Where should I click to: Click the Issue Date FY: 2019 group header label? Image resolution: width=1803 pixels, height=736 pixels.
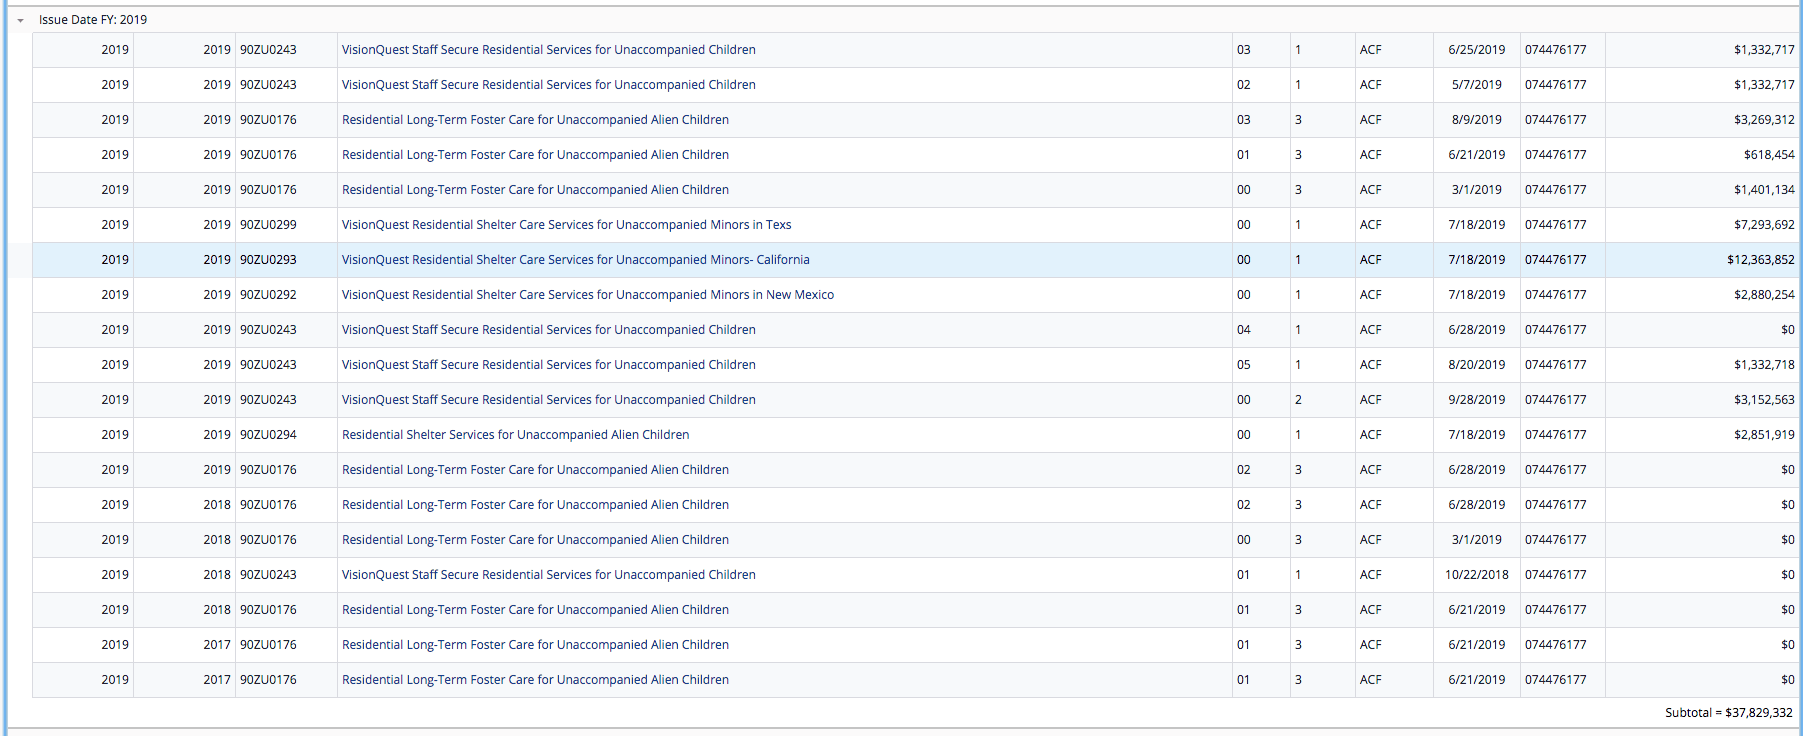[x=93, y=20]
